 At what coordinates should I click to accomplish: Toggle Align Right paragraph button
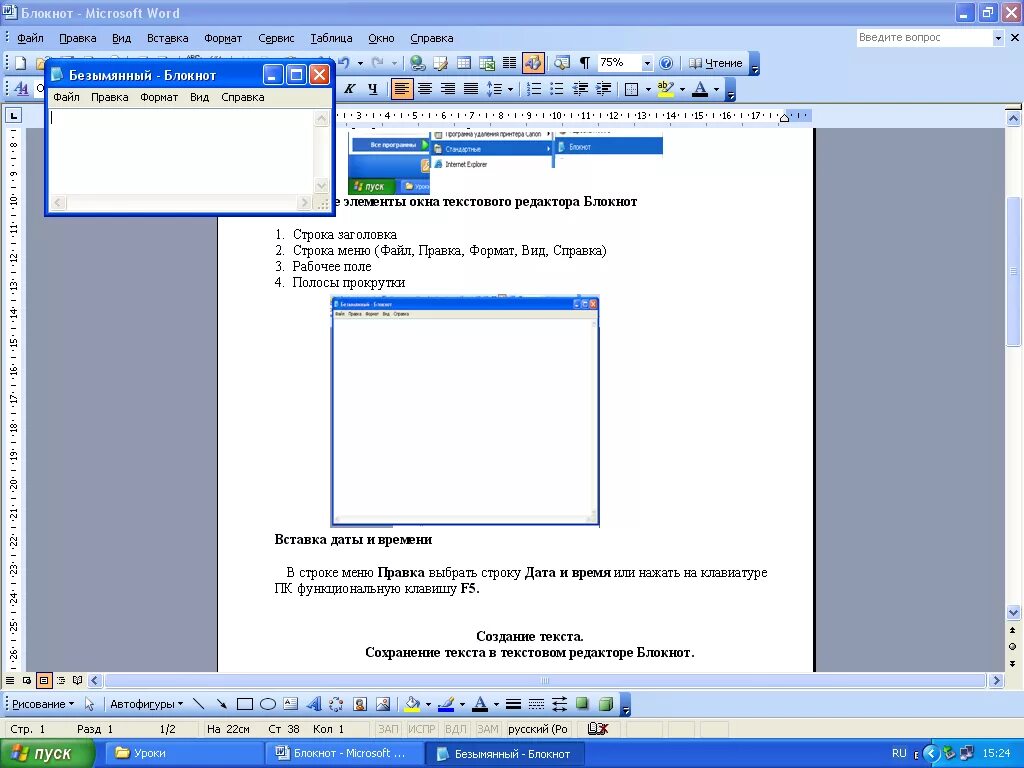pos(448,89)
